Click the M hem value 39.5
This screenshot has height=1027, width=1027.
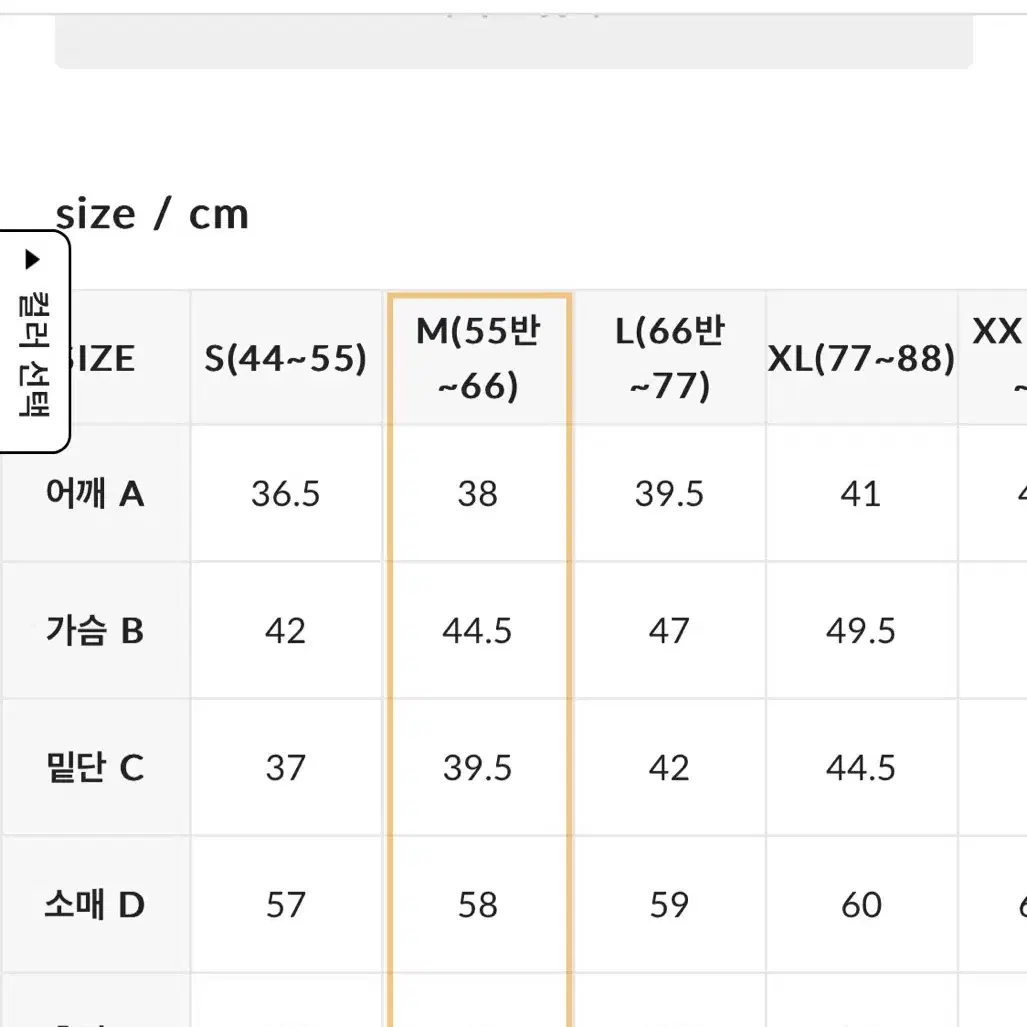click(x=477, y=768)
